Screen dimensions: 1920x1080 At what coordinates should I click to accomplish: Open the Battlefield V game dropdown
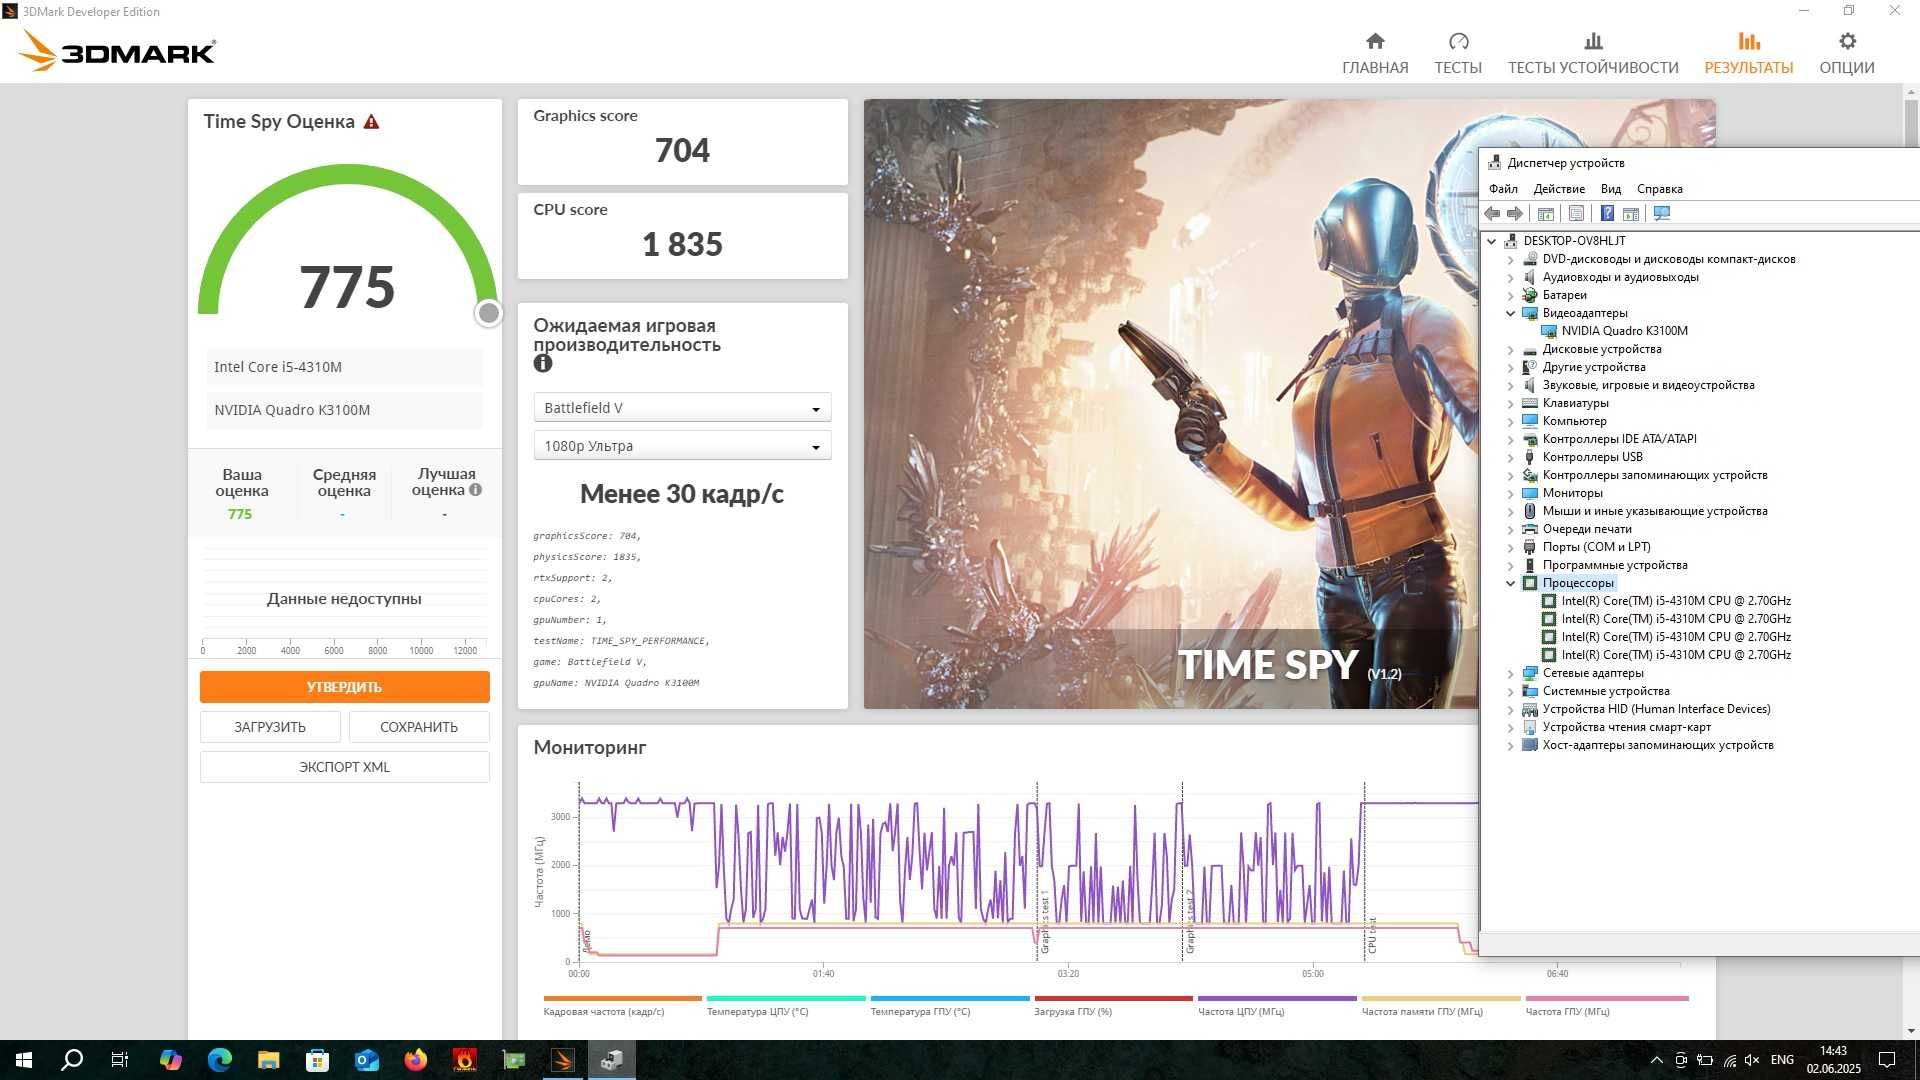682,408
